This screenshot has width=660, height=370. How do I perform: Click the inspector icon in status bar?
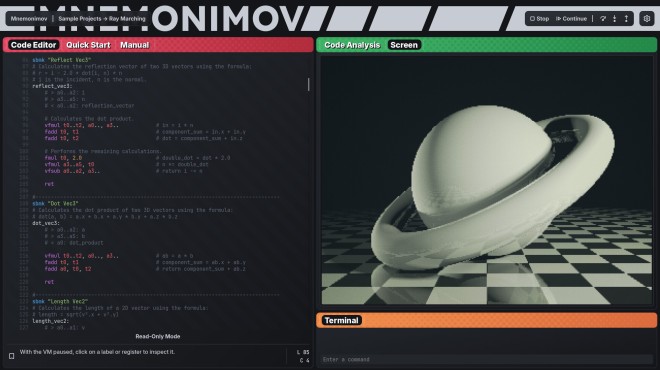[12, 356]
